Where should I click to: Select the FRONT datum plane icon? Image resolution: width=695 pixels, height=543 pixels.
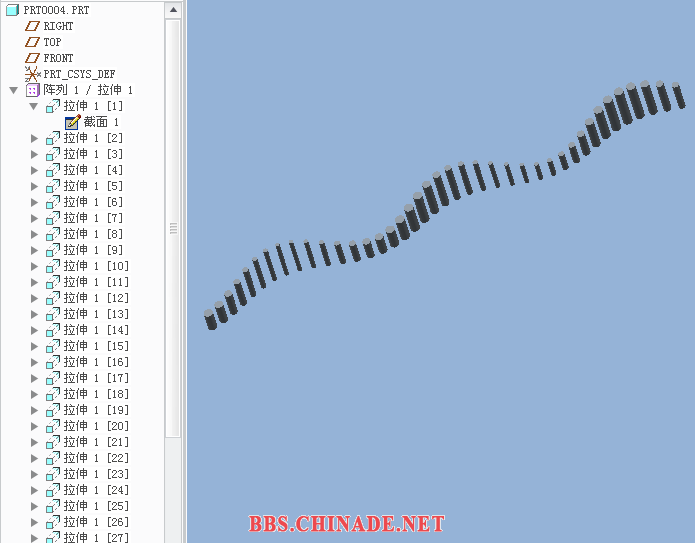point(32,58)
